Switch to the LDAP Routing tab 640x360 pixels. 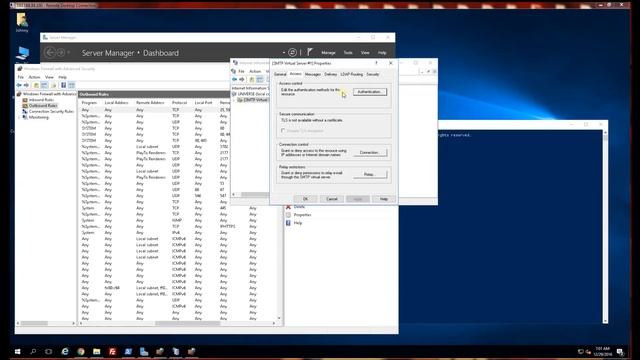[351, 74]
